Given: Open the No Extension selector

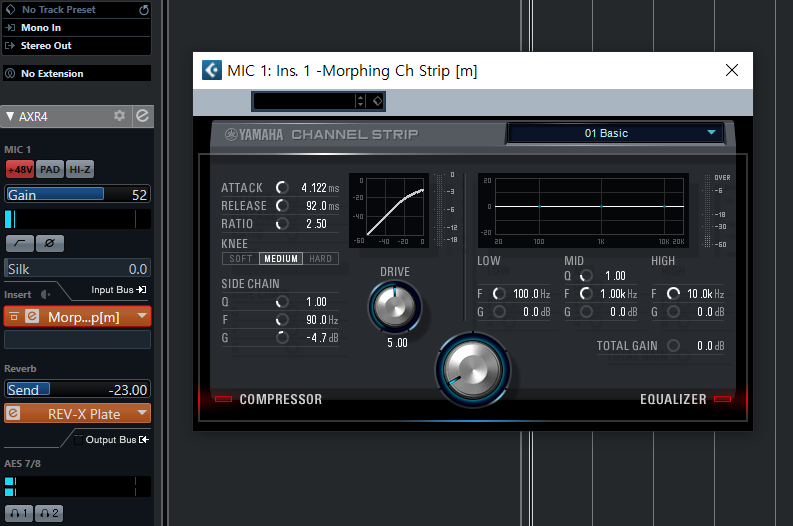Looking at the screenshot, I should click(77, 73).
